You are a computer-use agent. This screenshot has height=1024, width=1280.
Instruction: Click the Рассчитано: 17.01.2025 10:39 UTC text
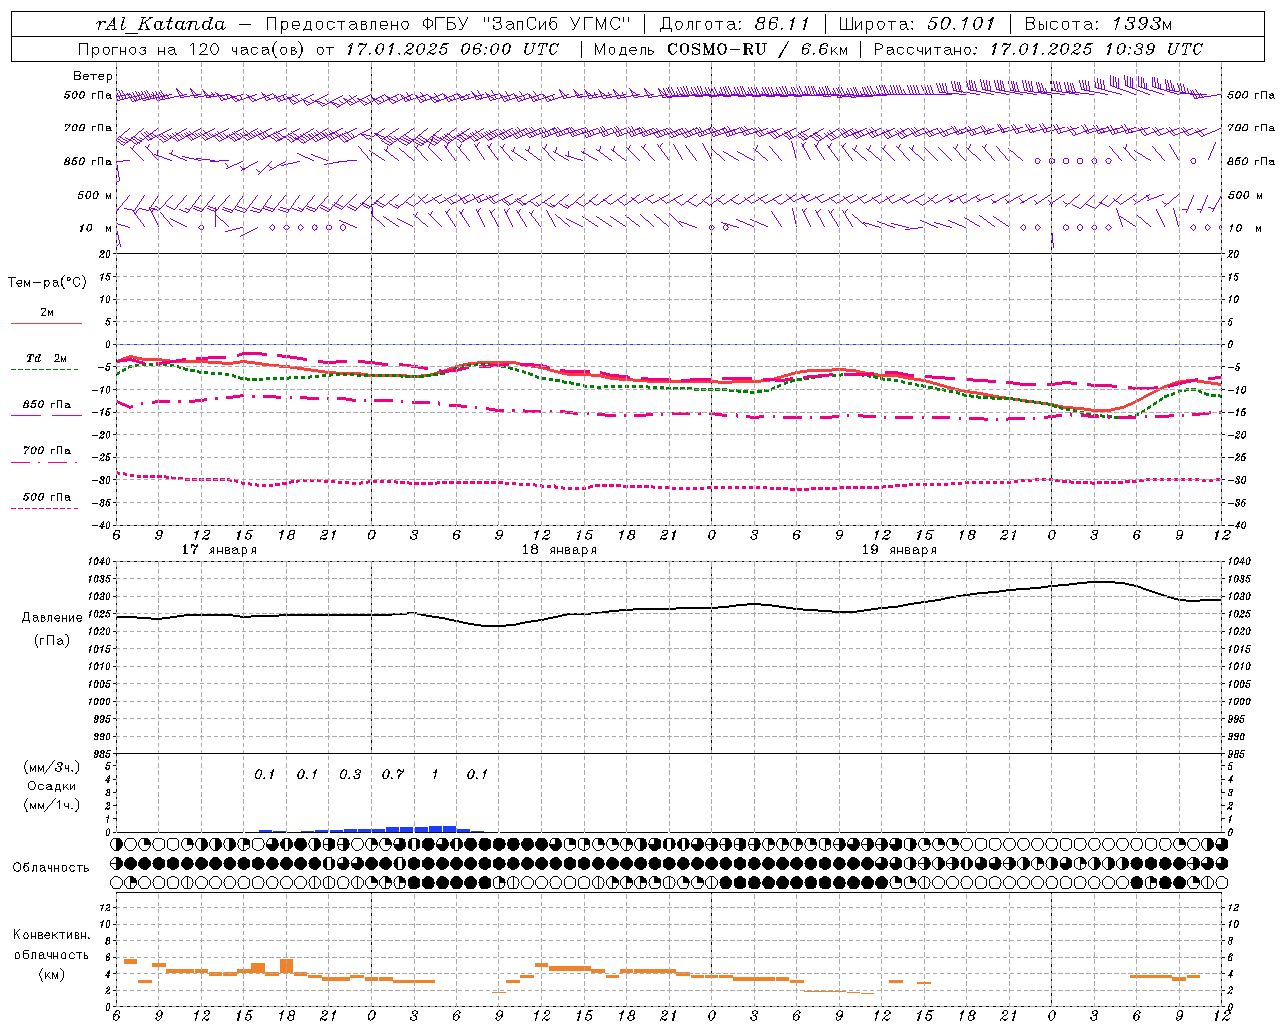pyautogui.click(x=1038, y=49)
